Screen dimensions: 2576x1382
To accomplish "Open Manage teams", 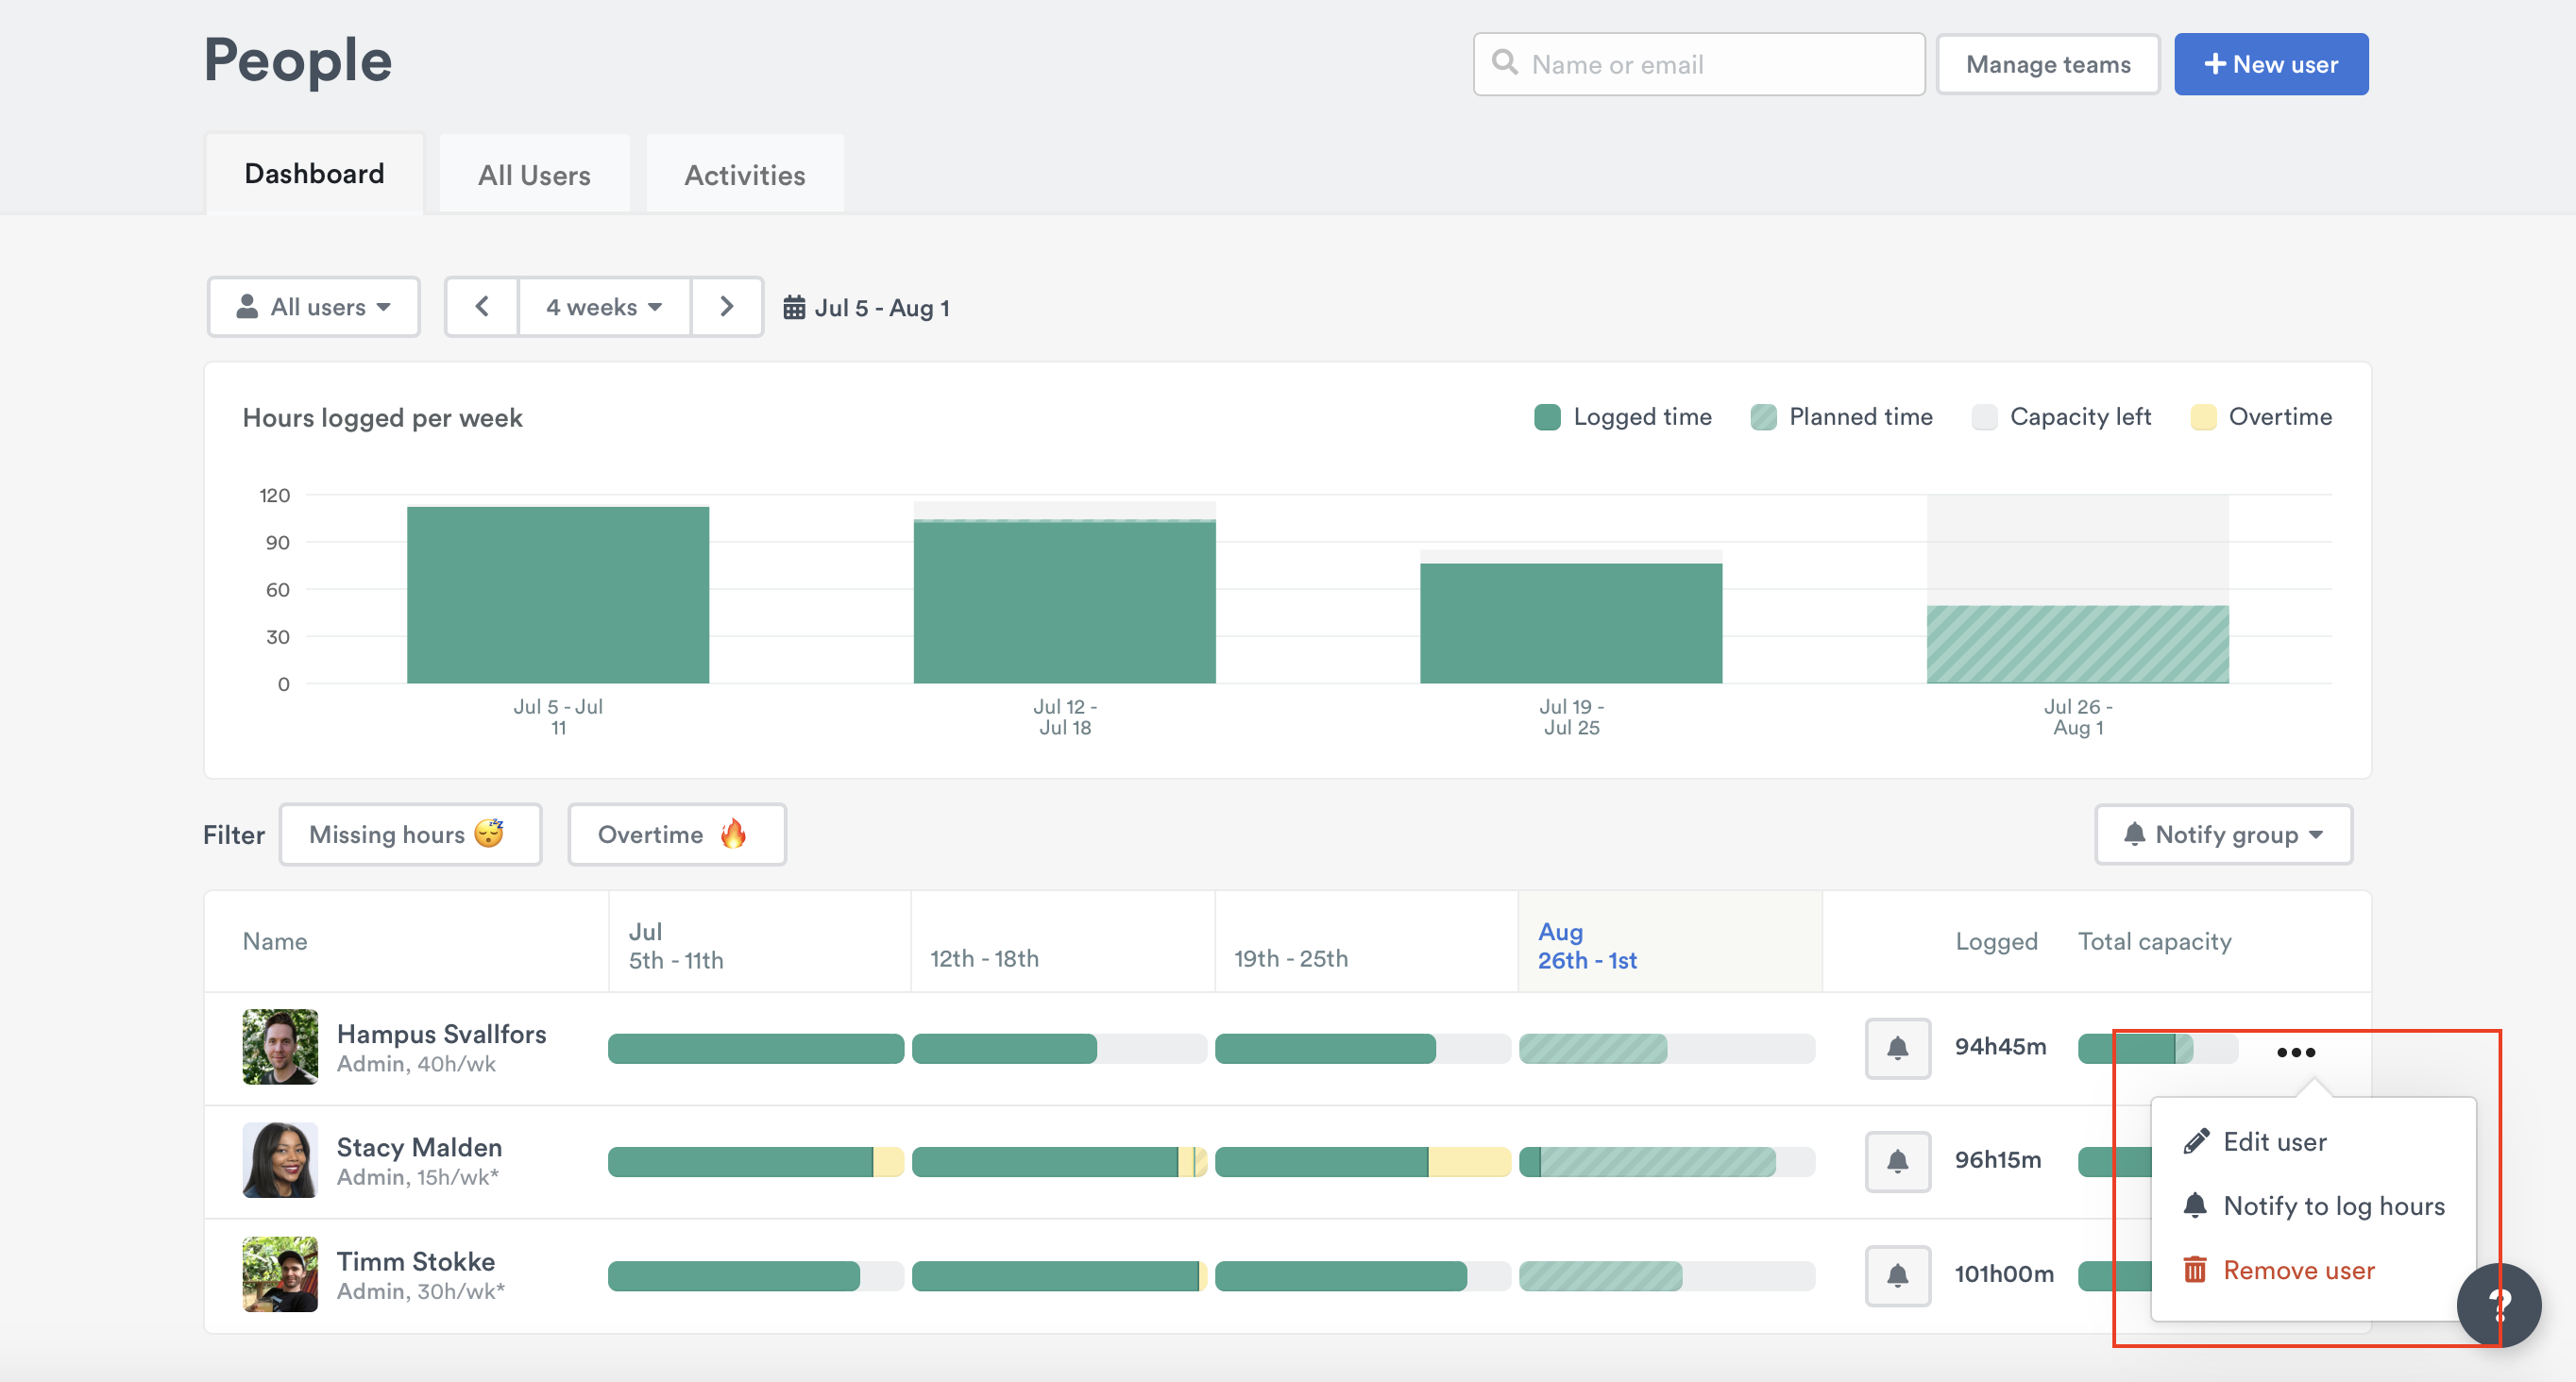I will [2047, 64].
